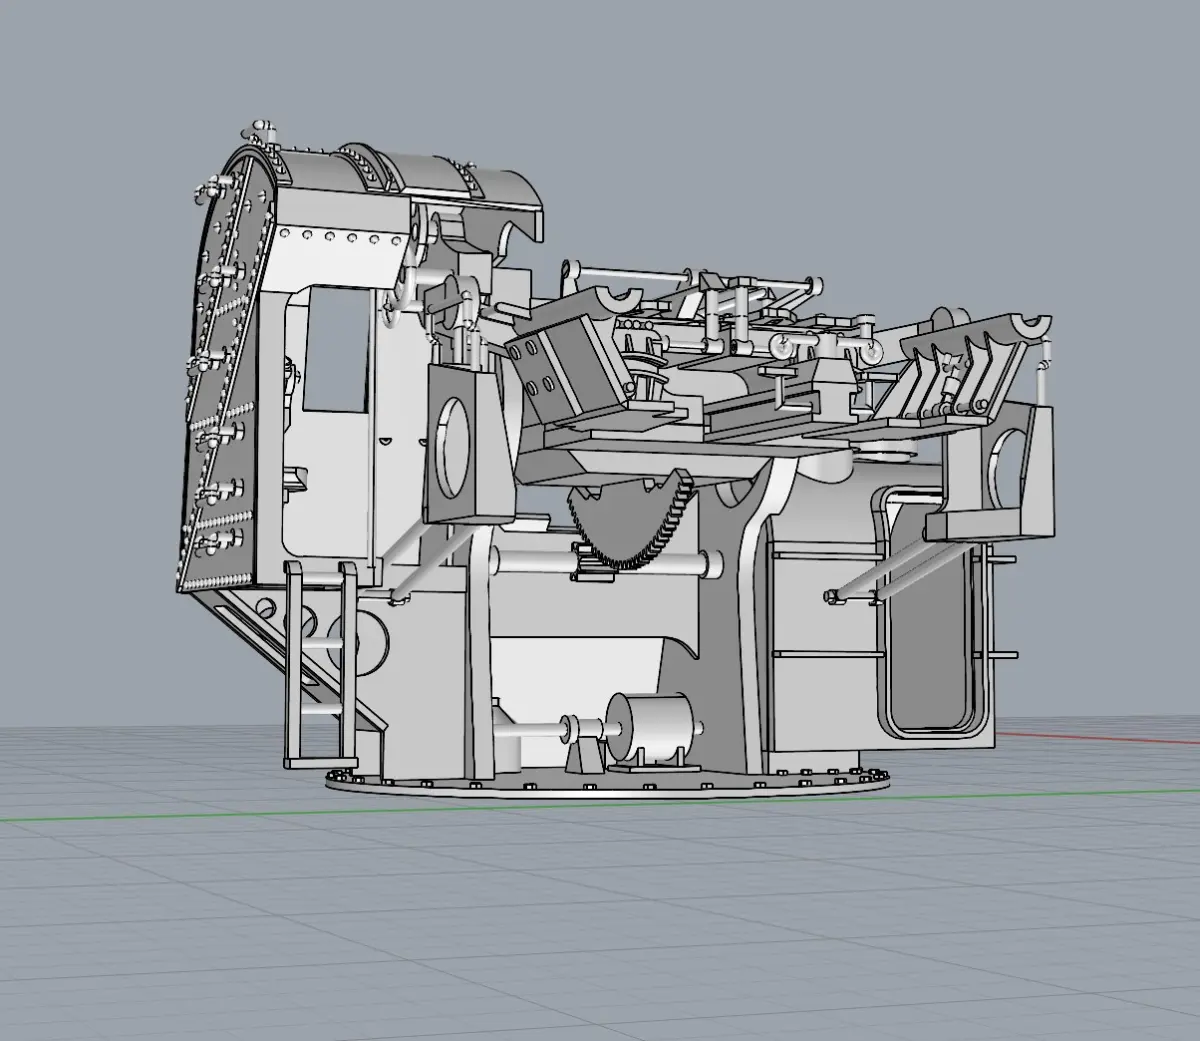Select the toothed gear sector under the platform
This screenshot has height=1041, width=1200.
(632, 522)
